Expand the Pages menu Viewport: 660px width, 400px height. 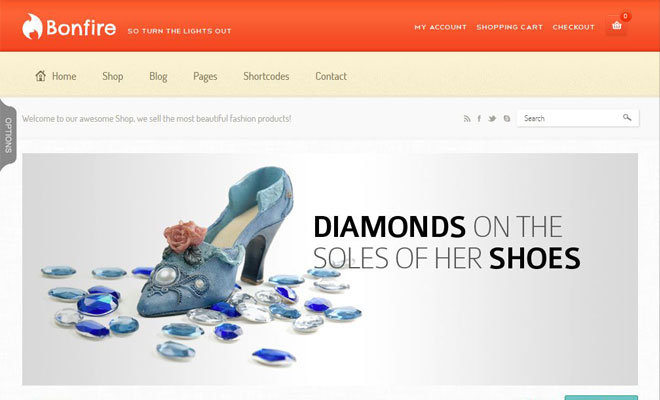205,76
